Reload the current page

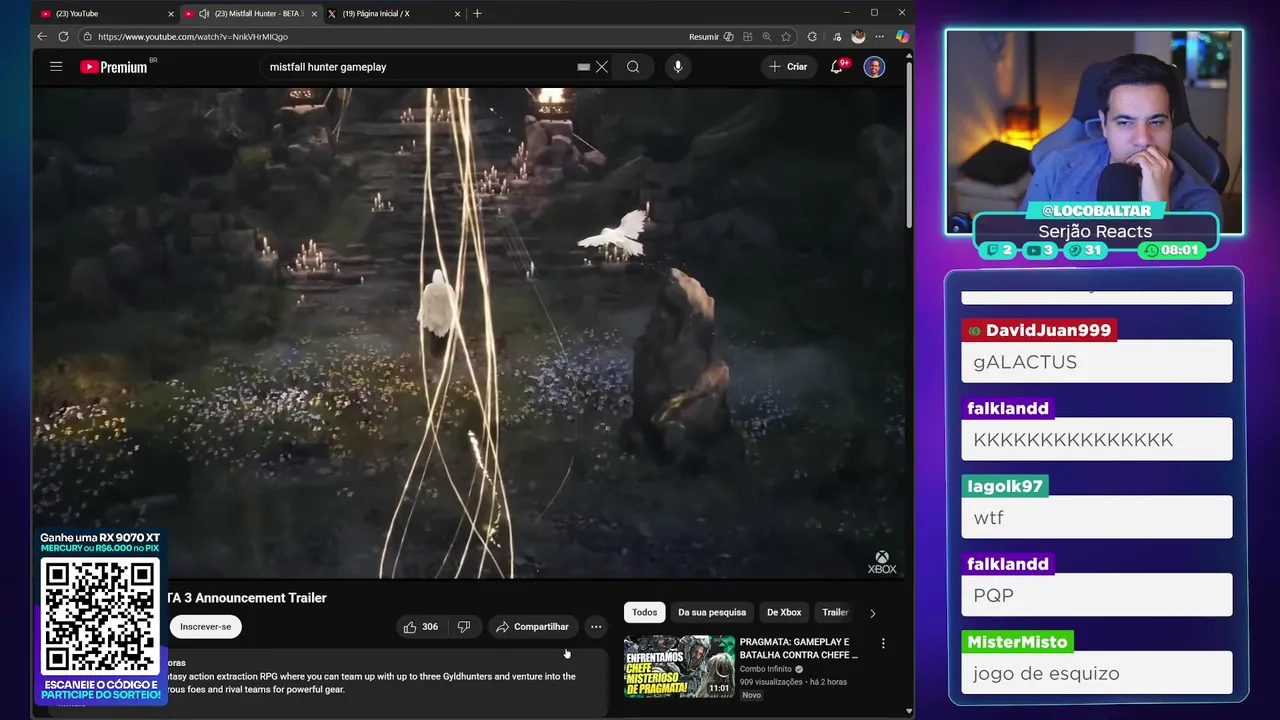pos(63,36)
